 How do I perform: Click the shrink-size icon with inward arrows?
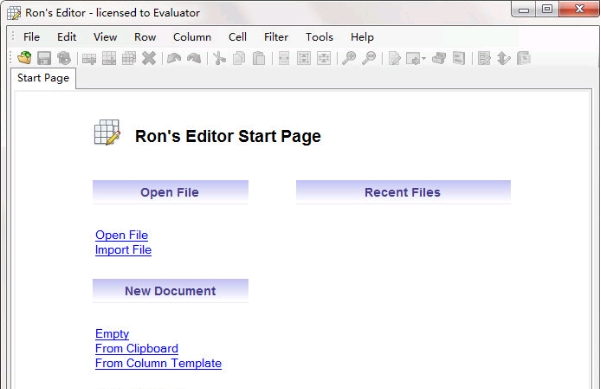[x=324, y=58]
